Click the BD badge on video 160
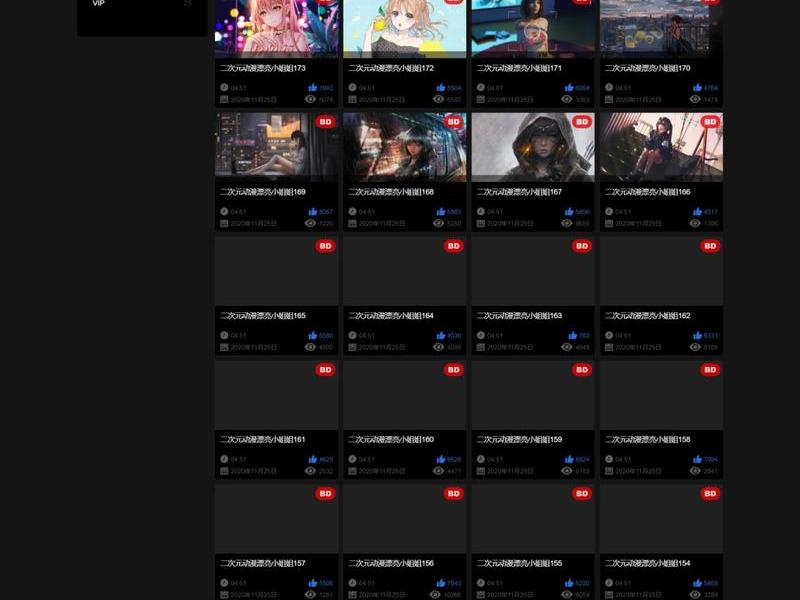The width and height of the screenshot is (800, 600). pyautogui.click(x=454, y=369)
